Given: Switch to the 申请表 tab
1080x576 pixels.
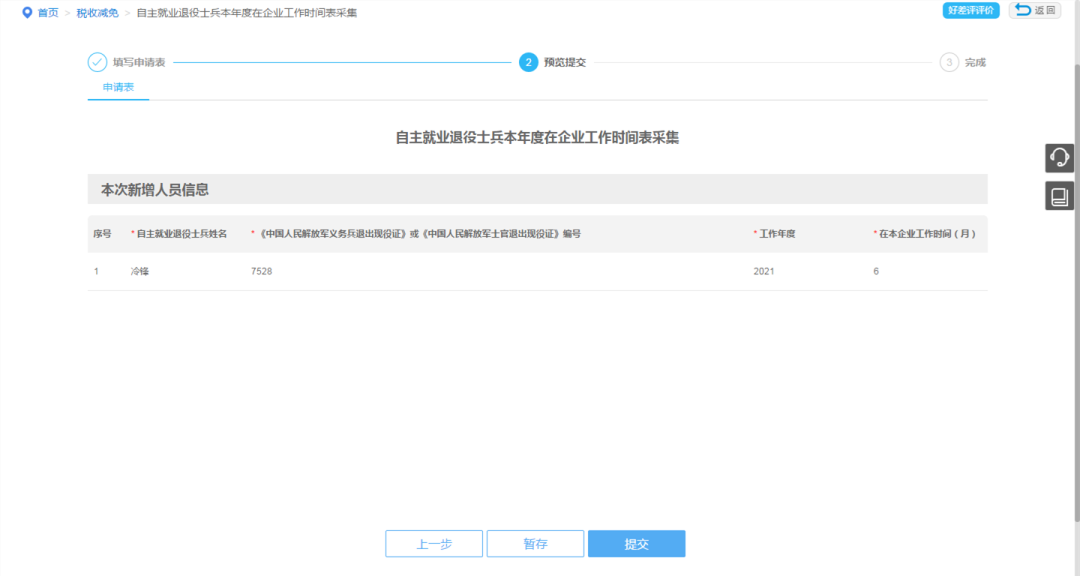Looking at the screenshot, I should point(118,88).
